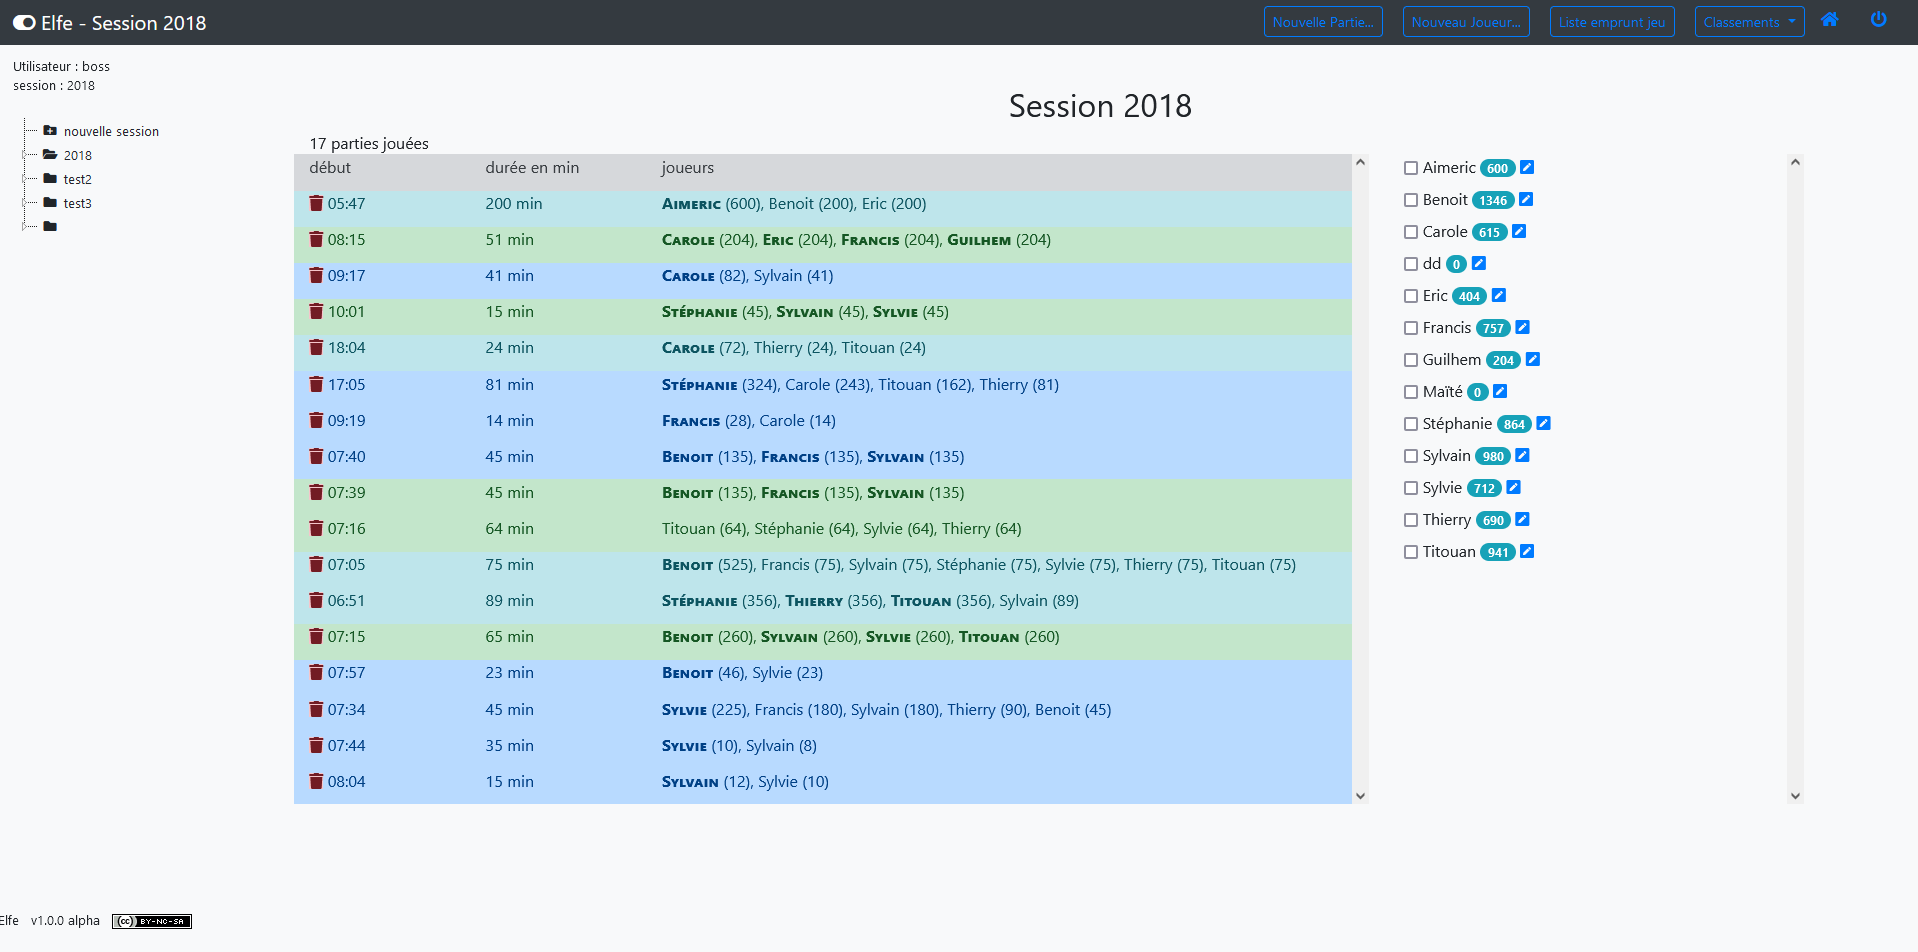Open the Classements dropdown
This screenshot has width=1918, height=952.
point(1748,22)
